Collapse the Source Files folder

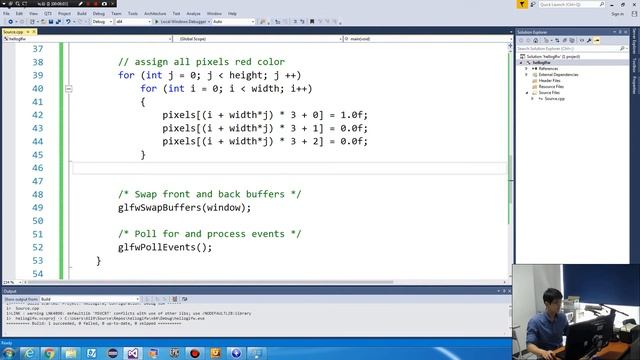[527, 93]
